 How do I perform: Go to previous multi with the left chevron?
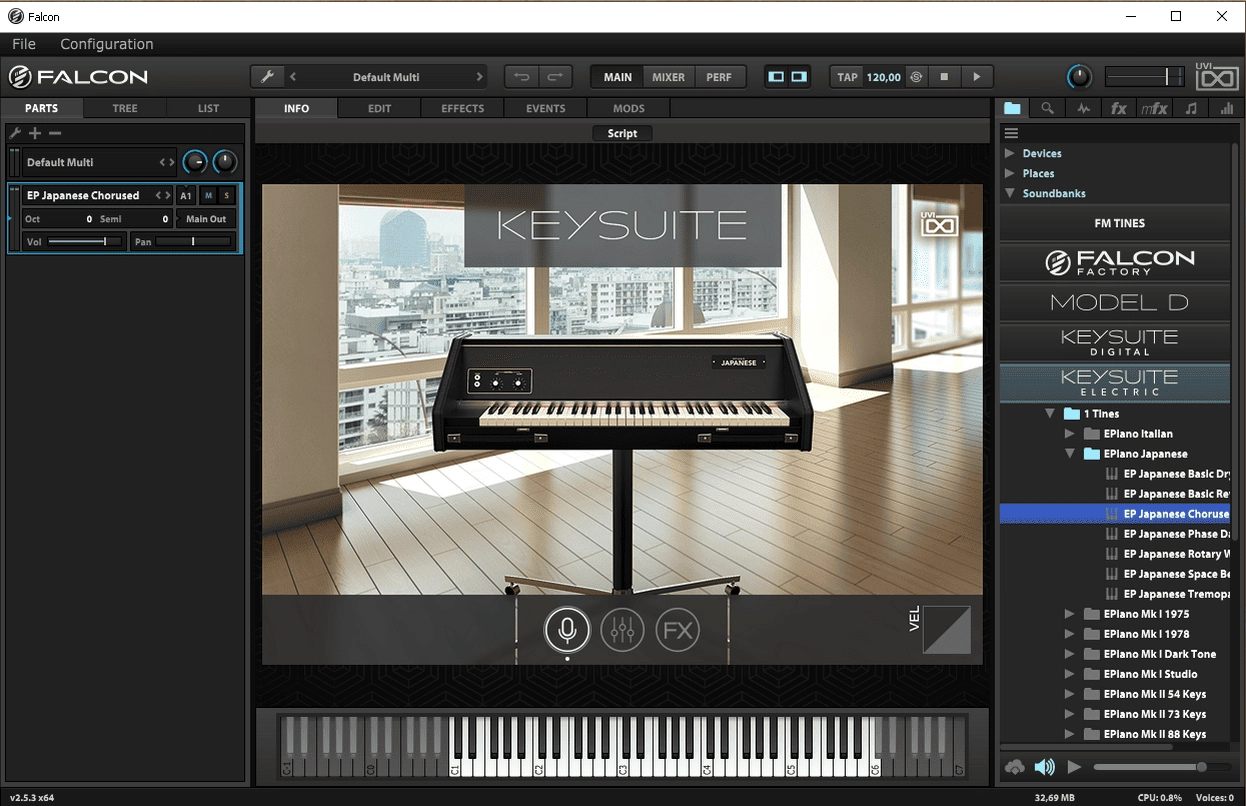point(293,77)
